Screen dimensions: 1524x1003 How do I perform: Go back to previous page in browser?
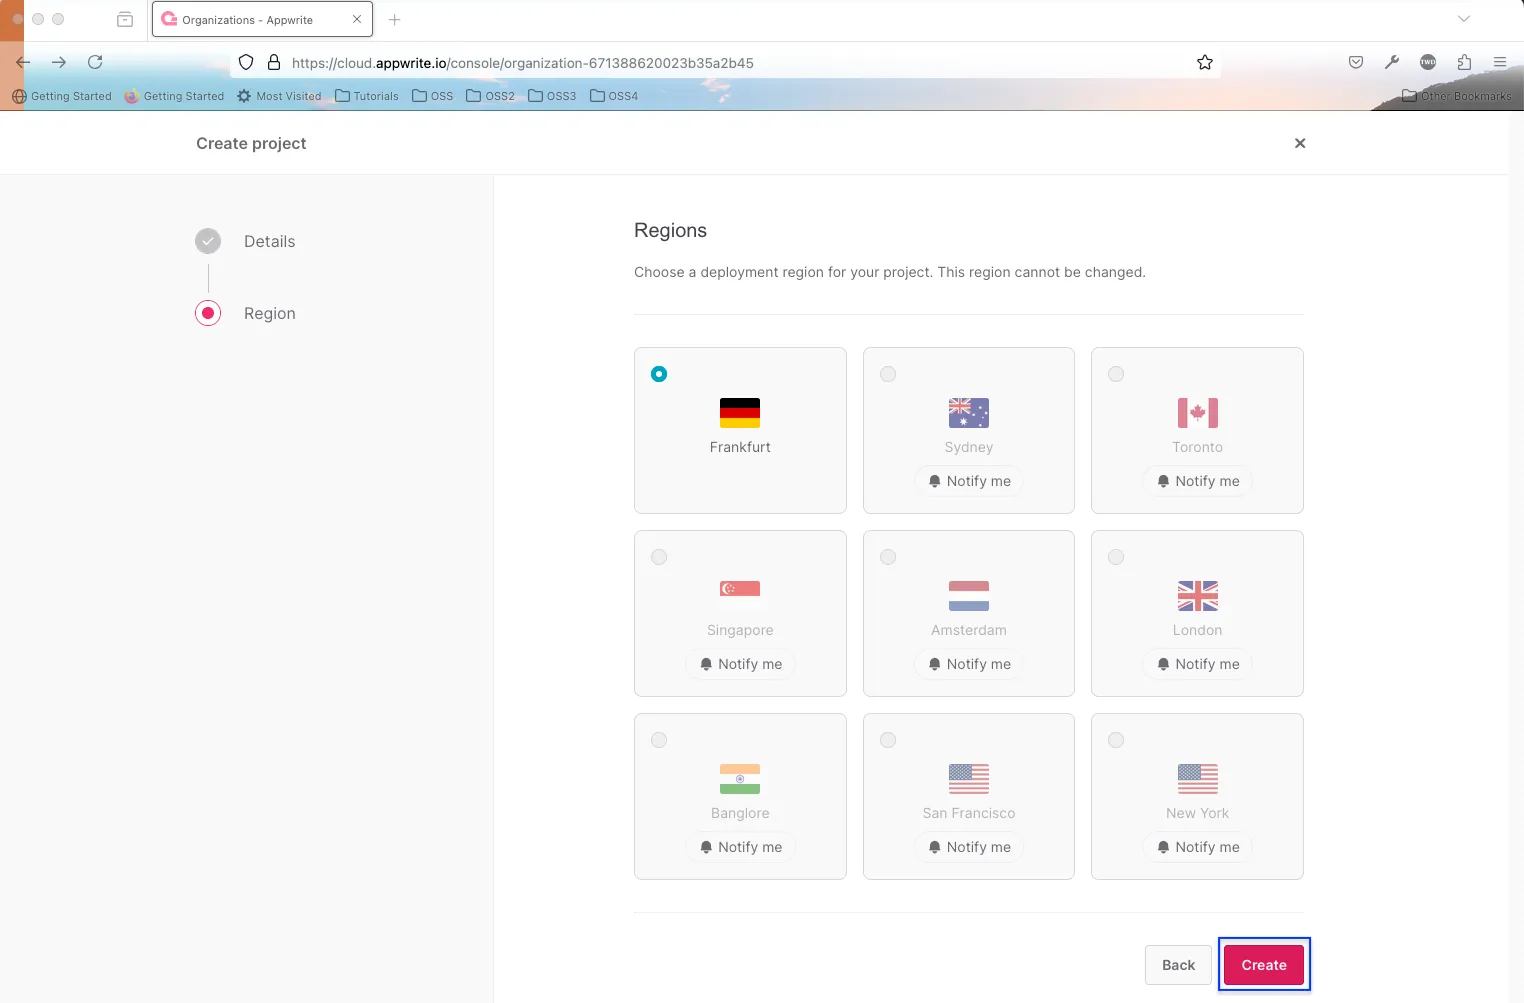tap(23, 62)
